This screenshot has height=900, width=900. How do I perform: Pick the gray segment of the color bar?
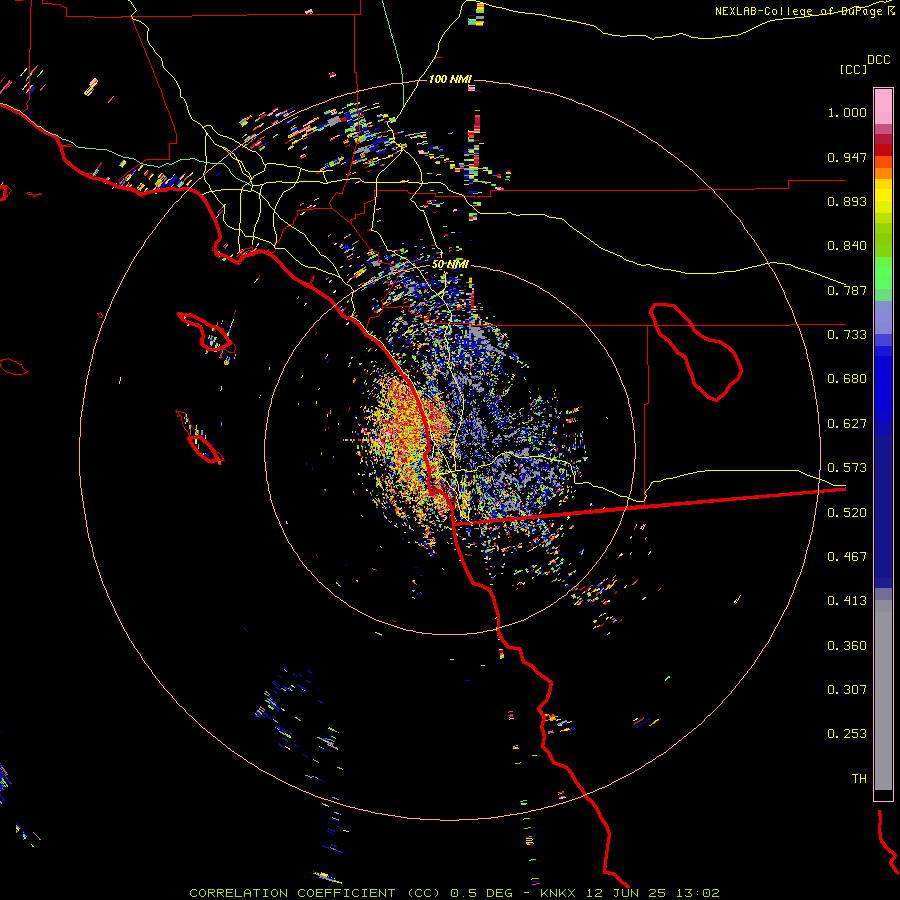click(x=883, y=695)
